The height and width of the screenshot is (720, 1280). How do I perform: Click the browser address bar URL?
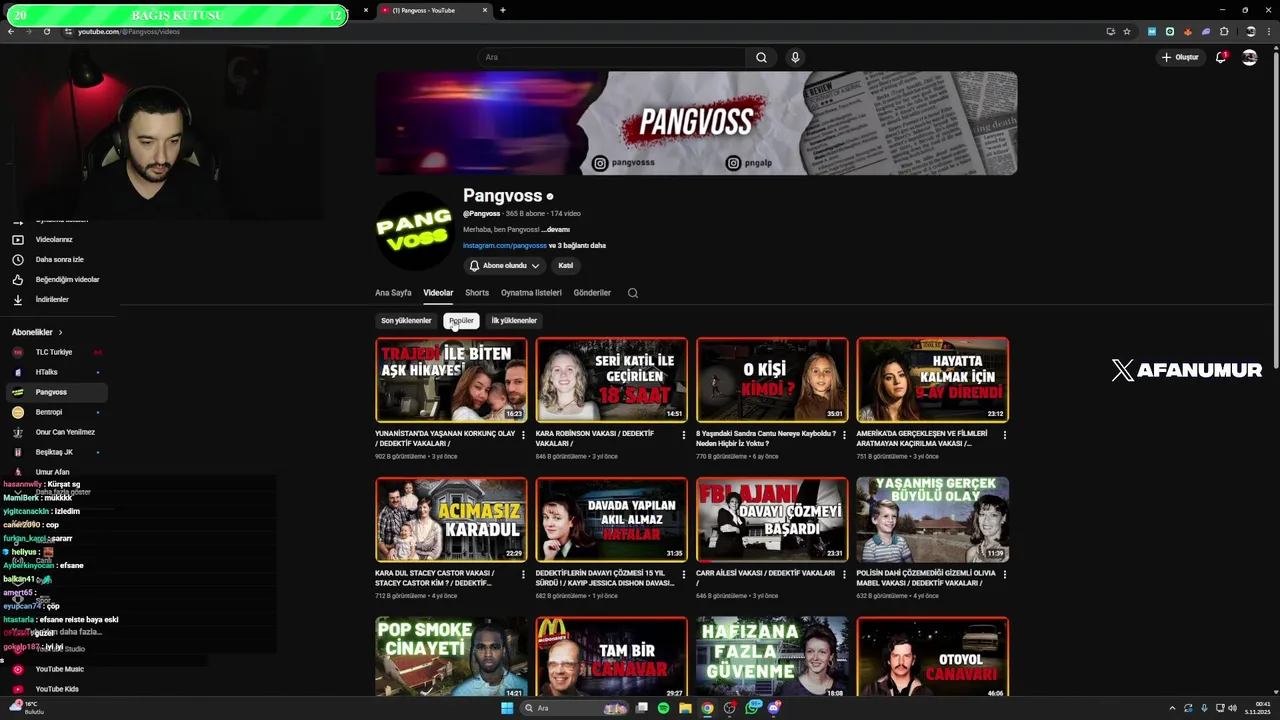129,31
